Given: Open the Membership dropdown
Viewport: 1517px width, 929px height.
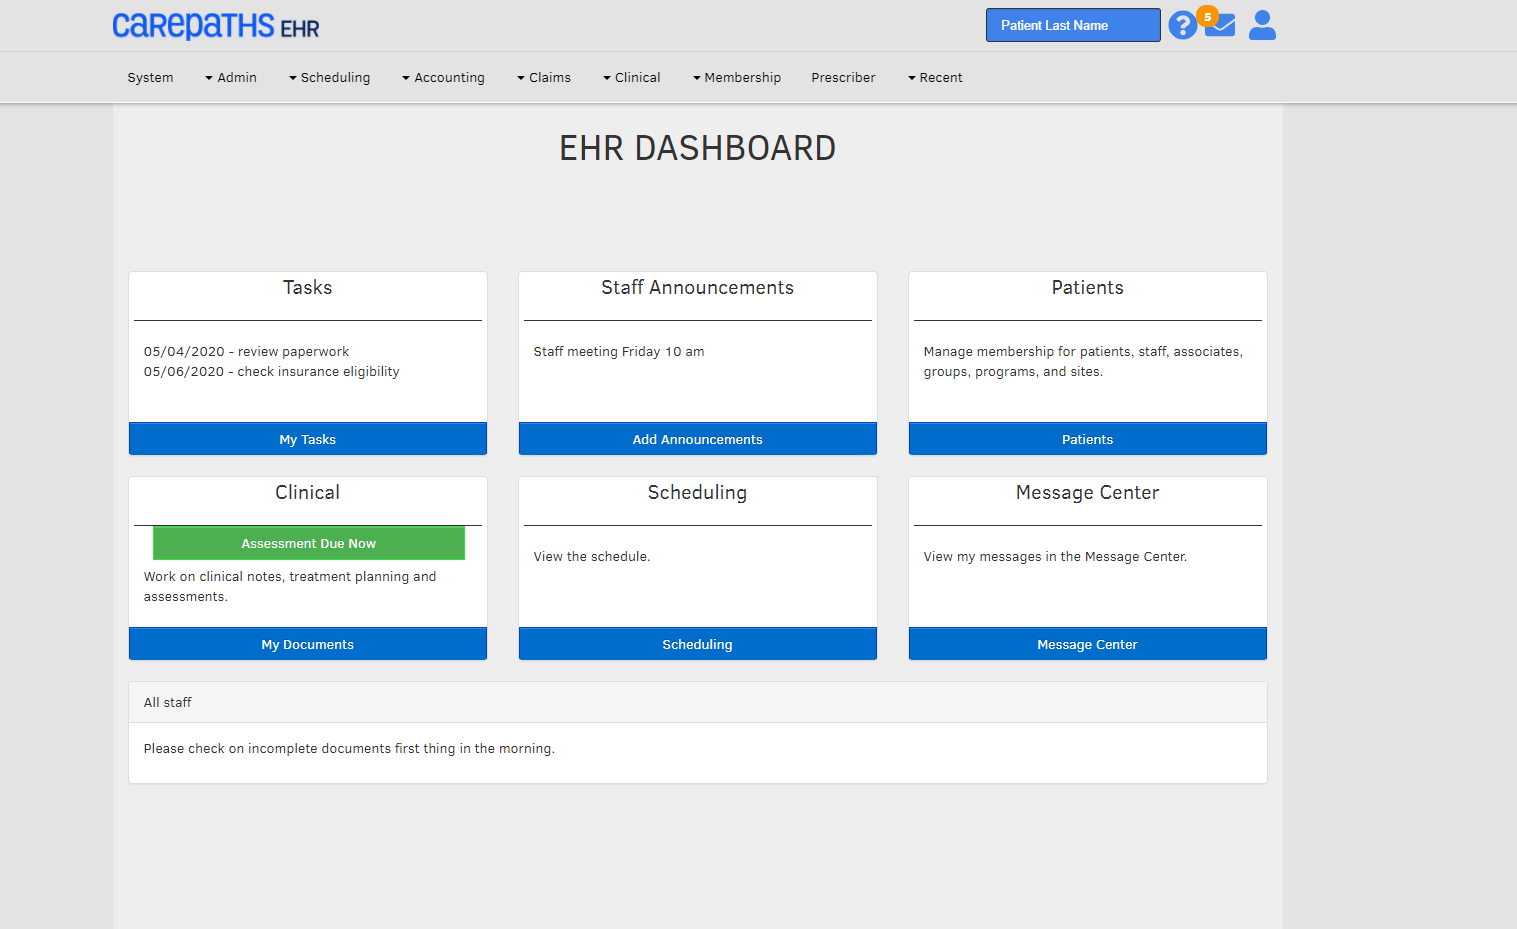Looking at the screenshot, I should point(737,77).
